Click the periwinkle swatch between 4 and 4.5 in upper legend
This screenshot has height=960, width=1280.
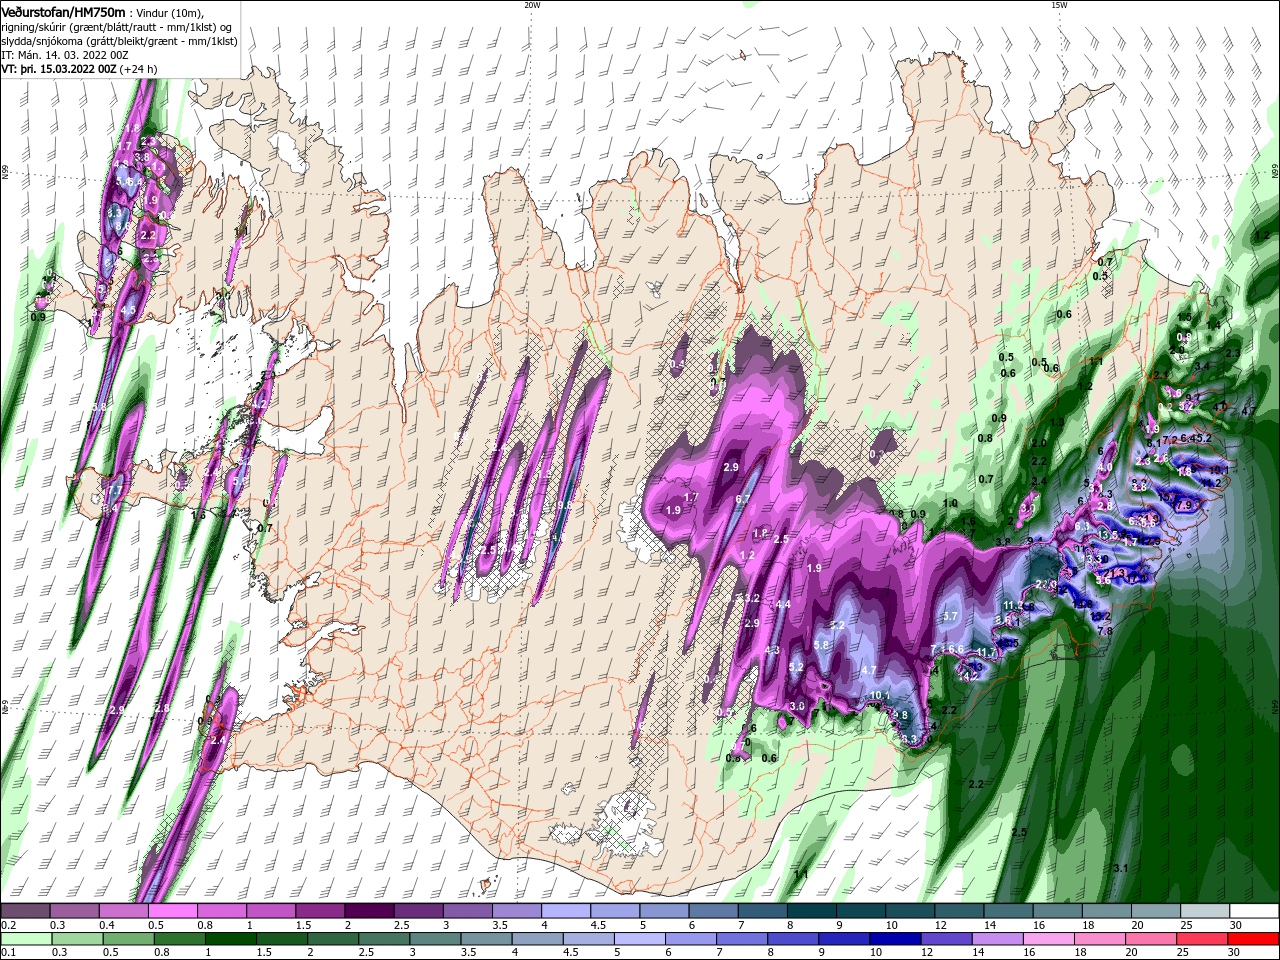[565, 911]
